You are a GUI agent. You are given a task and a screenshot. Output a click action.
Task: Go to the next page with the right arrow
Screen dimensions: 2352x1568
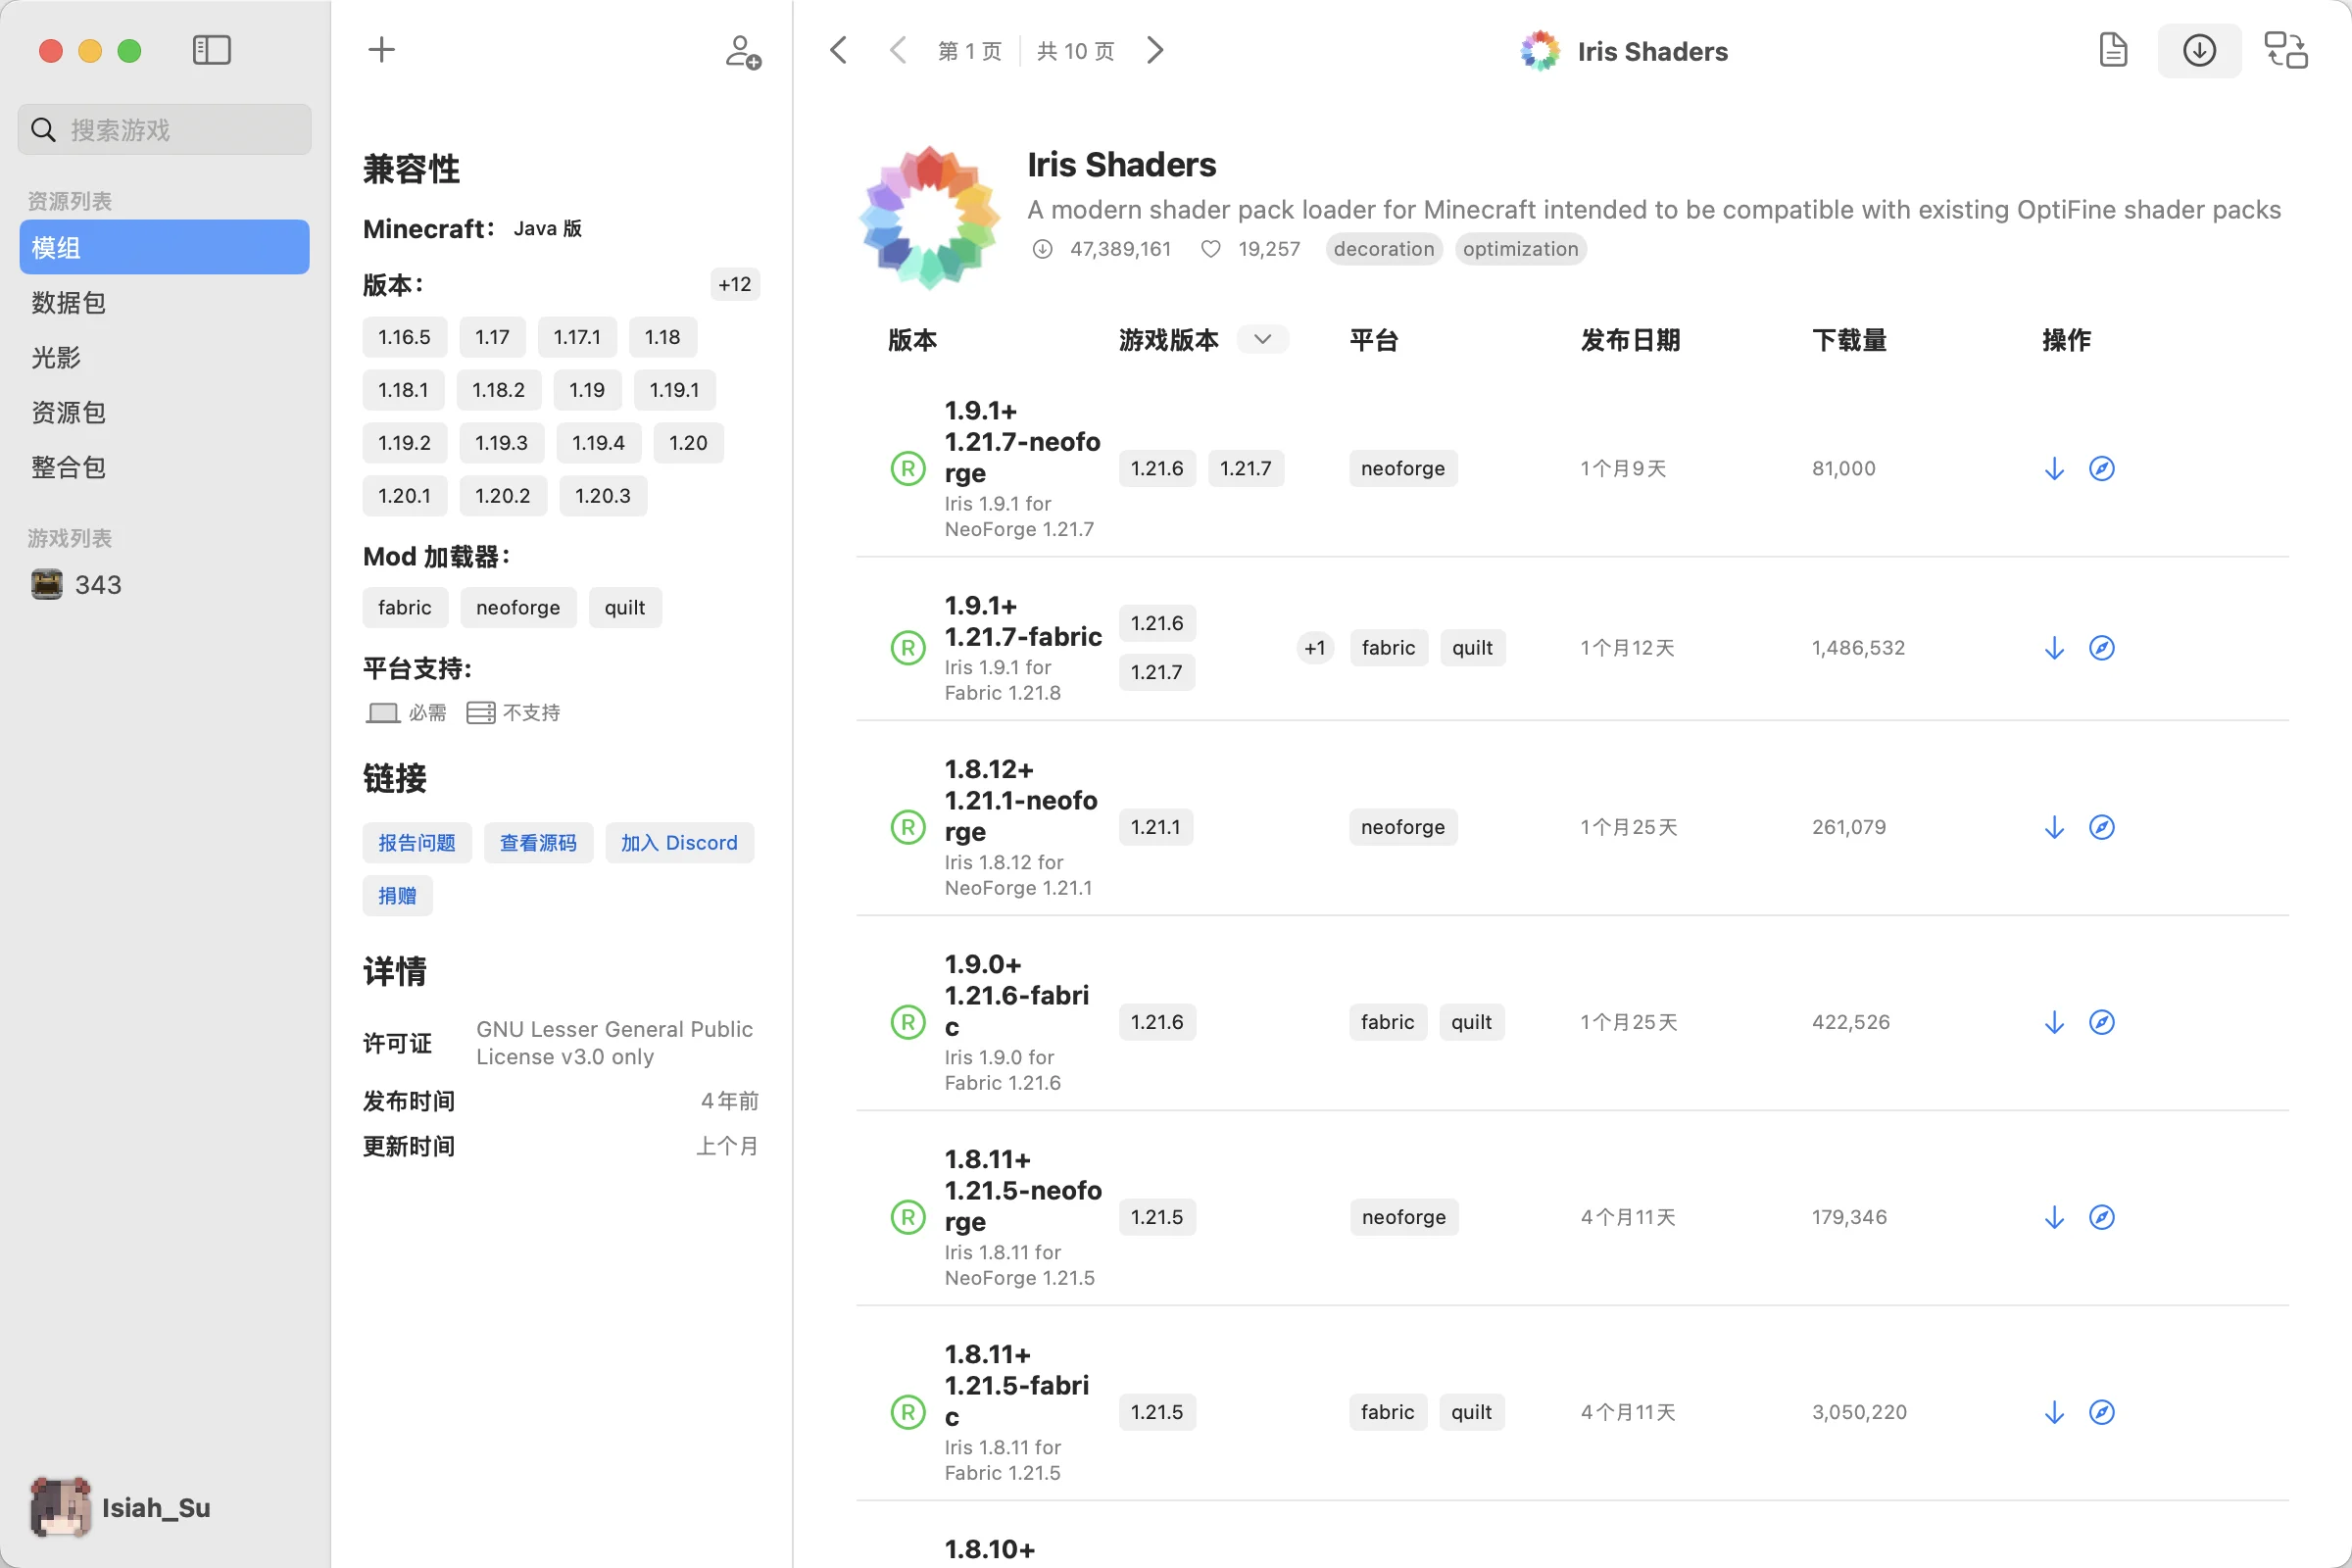1155,49
